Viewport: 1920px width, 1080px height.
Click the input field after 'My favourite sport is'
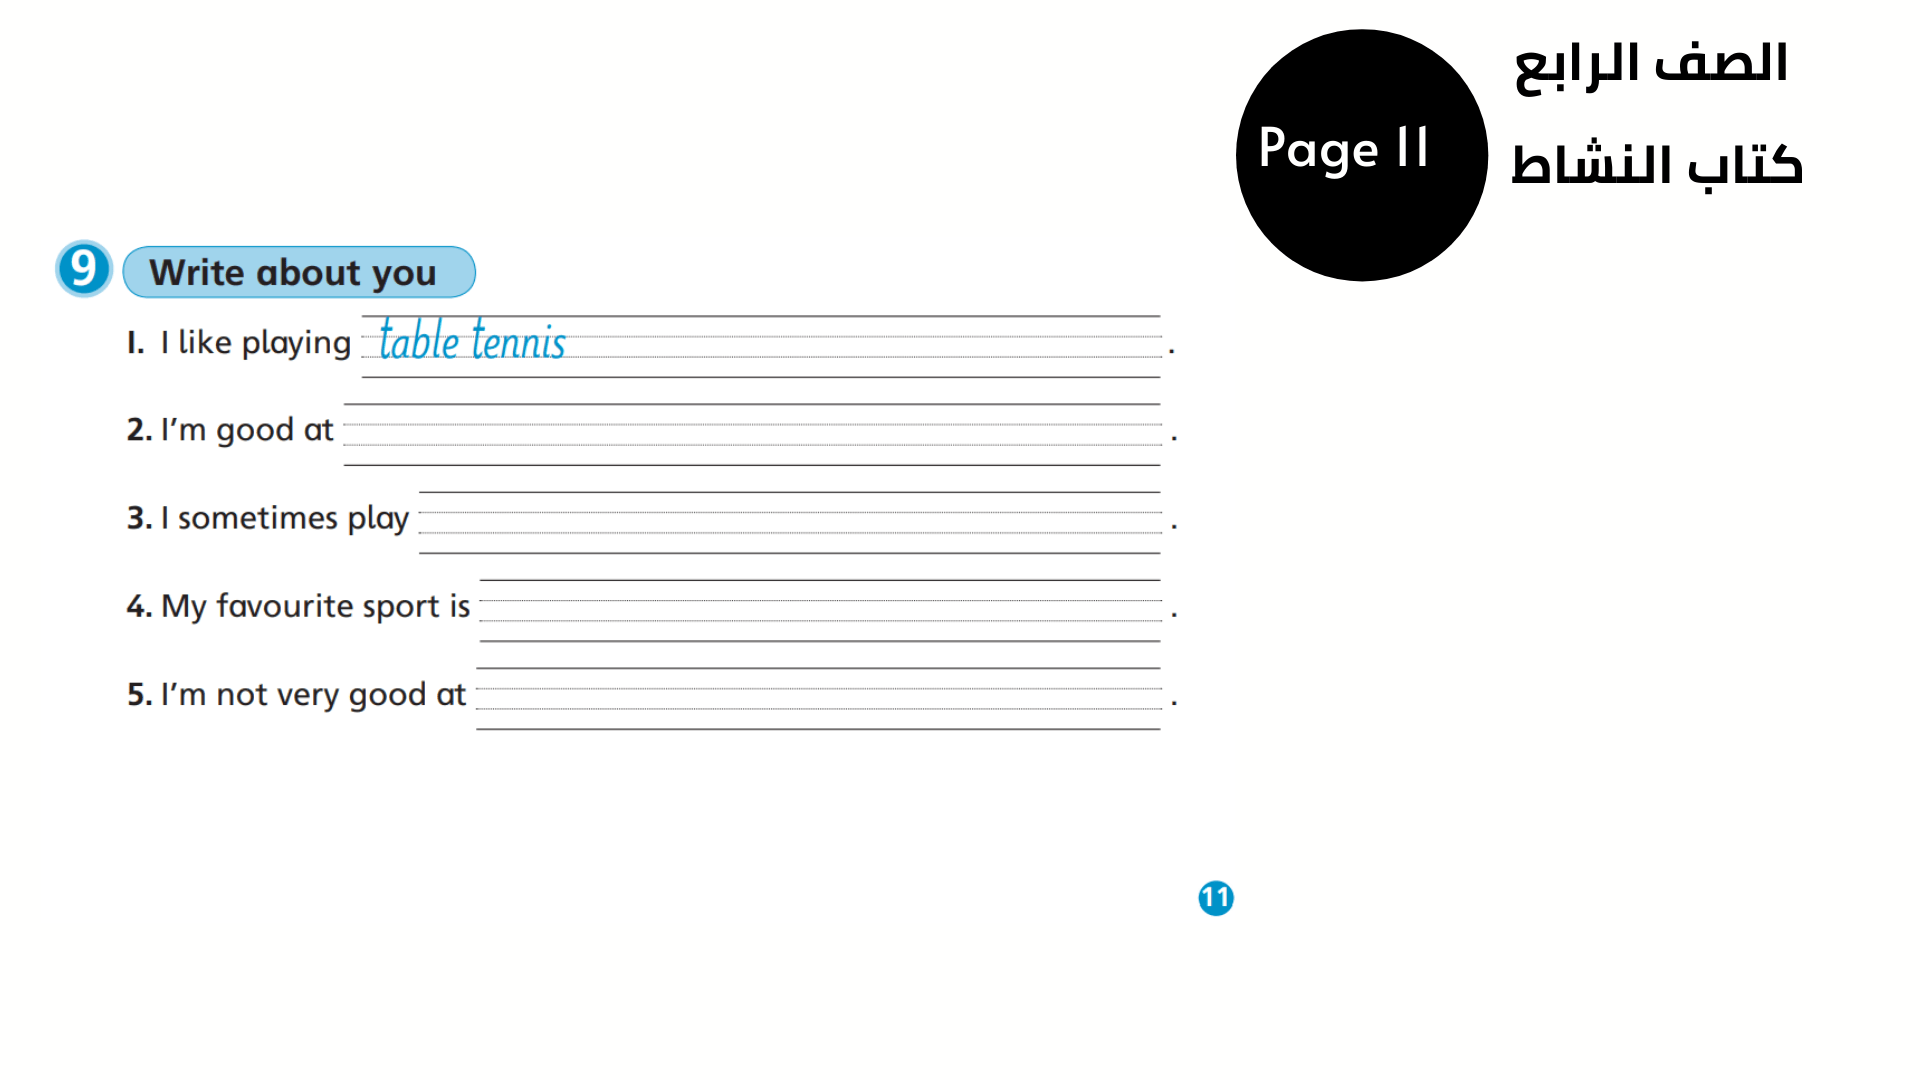pos(819,605)
